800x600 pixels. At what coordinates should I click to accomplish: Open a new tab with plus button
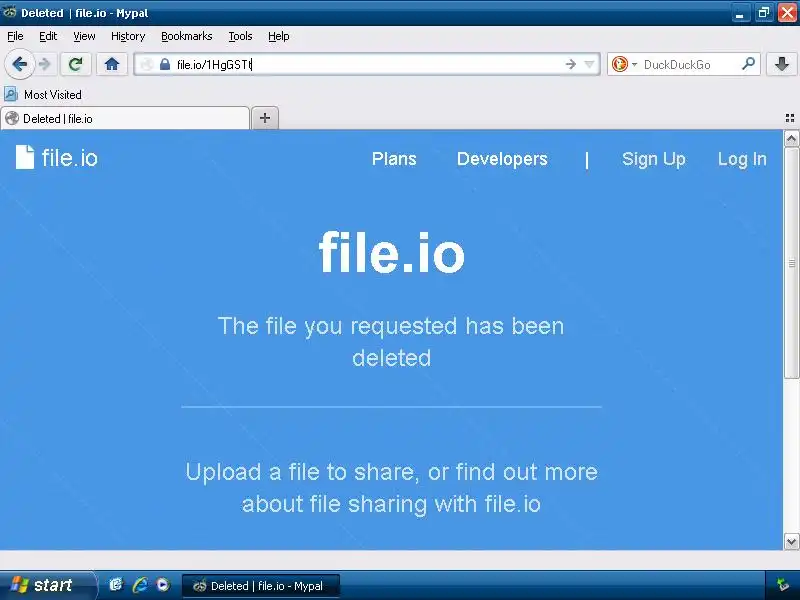(265, 118)
